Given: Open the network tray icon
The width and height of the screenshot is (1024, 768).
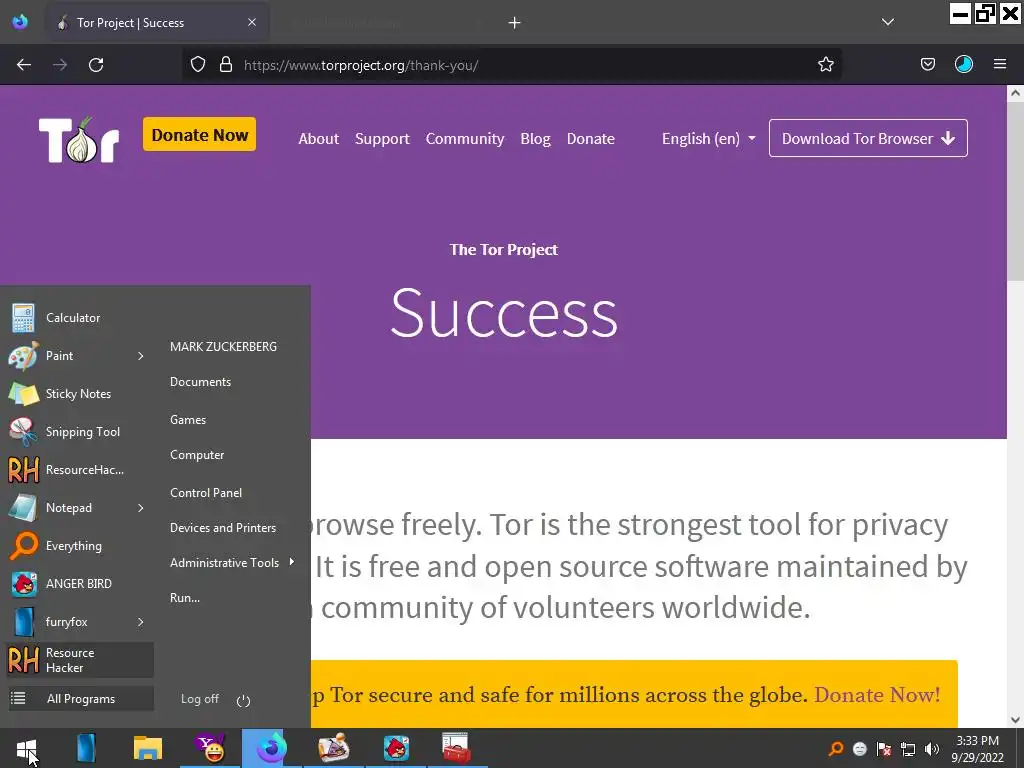Looking at the screenshot, I should coord(908,748).
